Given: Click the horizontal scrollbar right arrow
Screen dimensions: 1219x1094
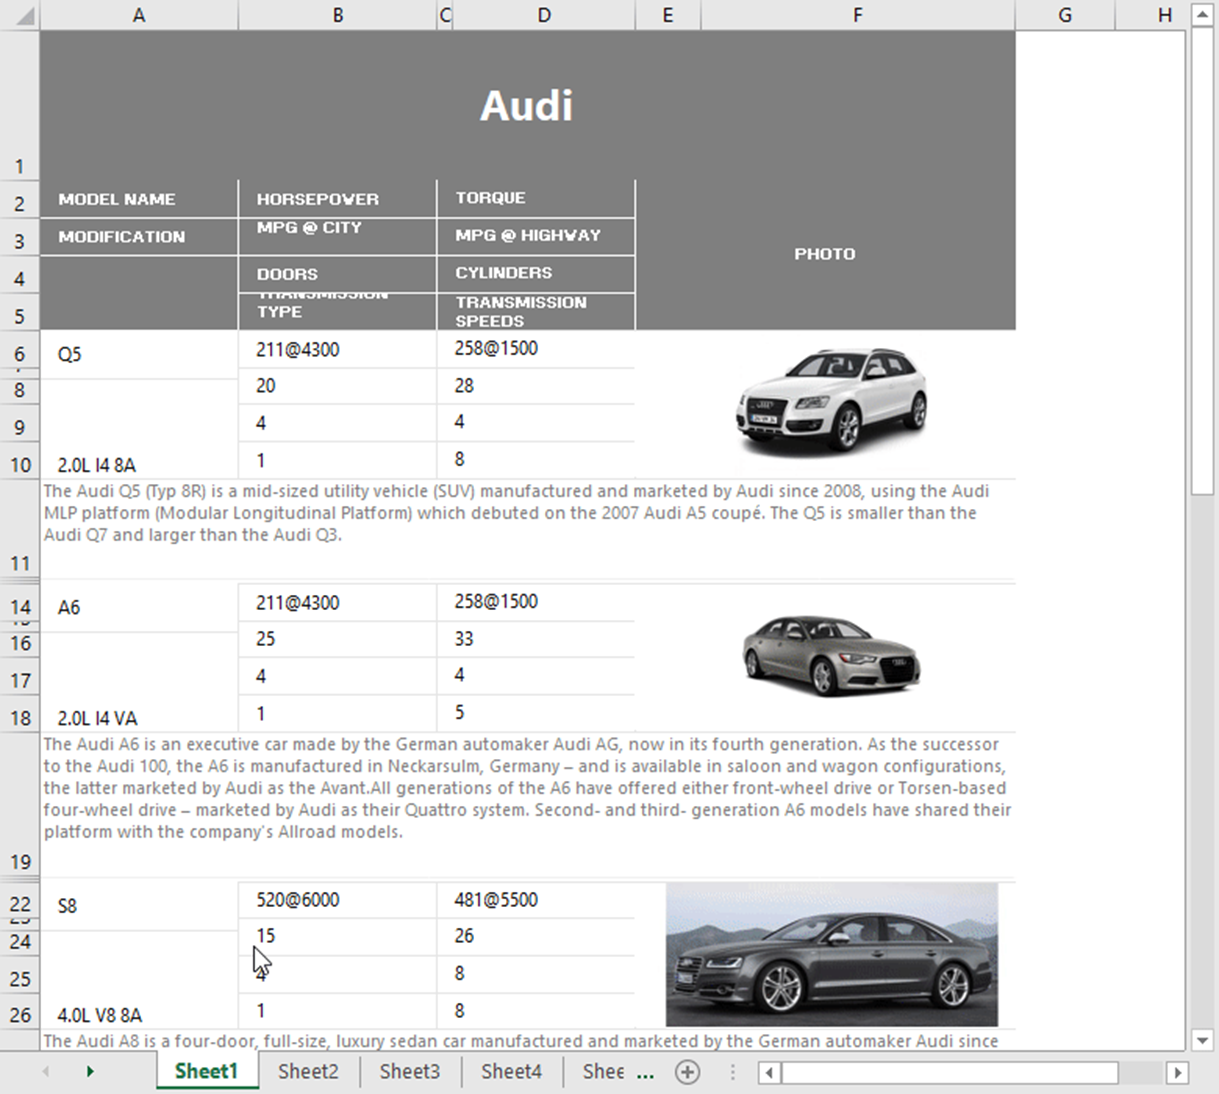Looking at the screenshot, I should point(1177,1073).
